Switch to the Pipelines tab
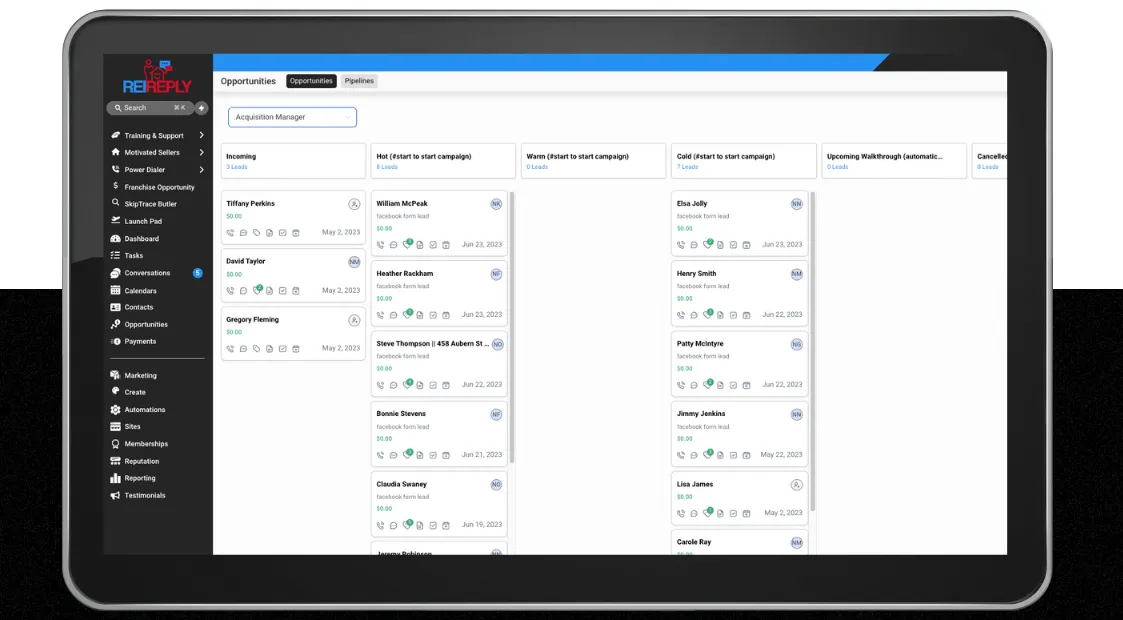Screen dimensions: 1123x620 point(359,81)
